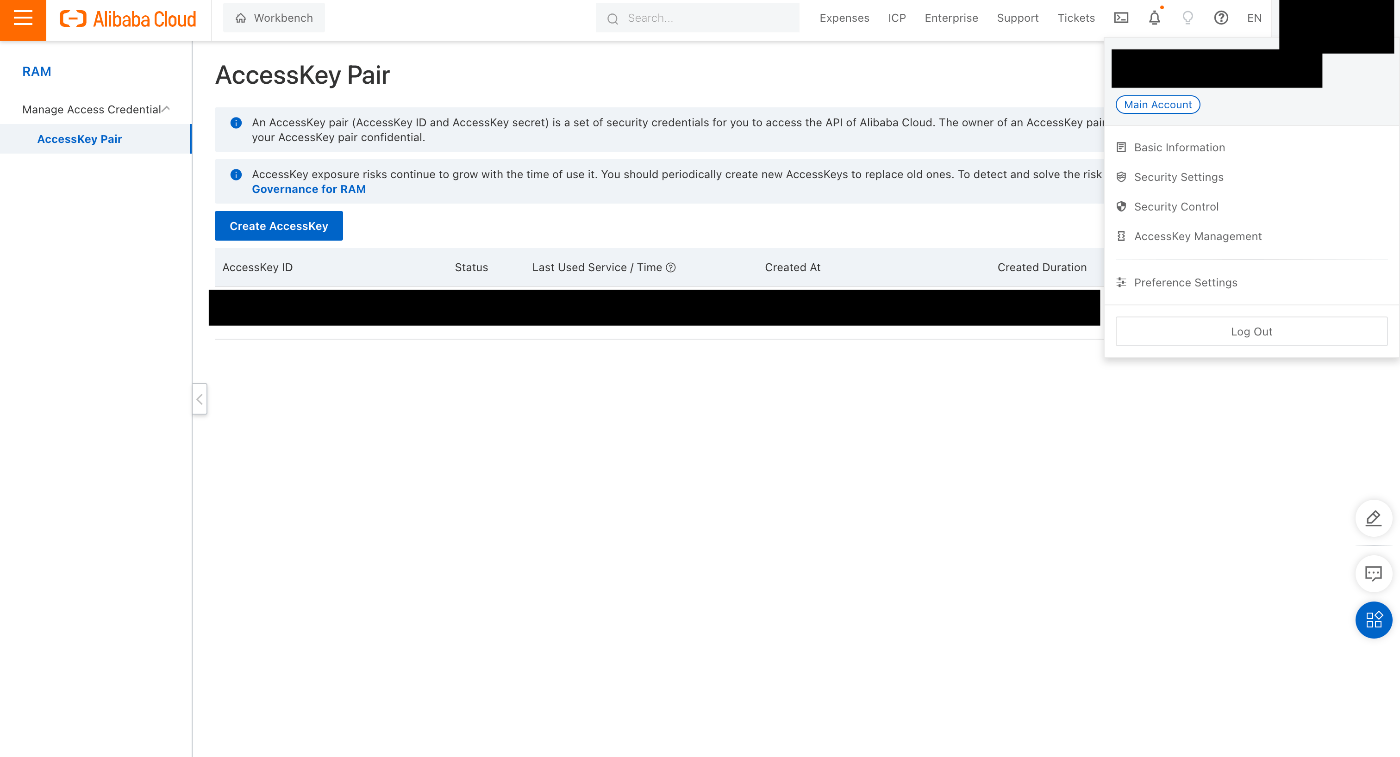Open the Workbench home button

coord(274,18)
